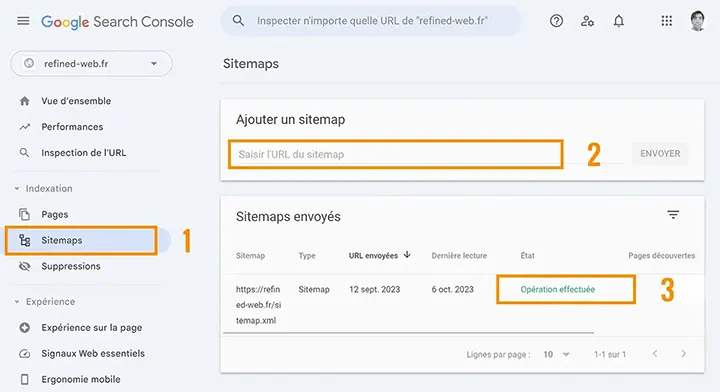
Task: Click the Opération effectuée status
Action: coord(557,289)
